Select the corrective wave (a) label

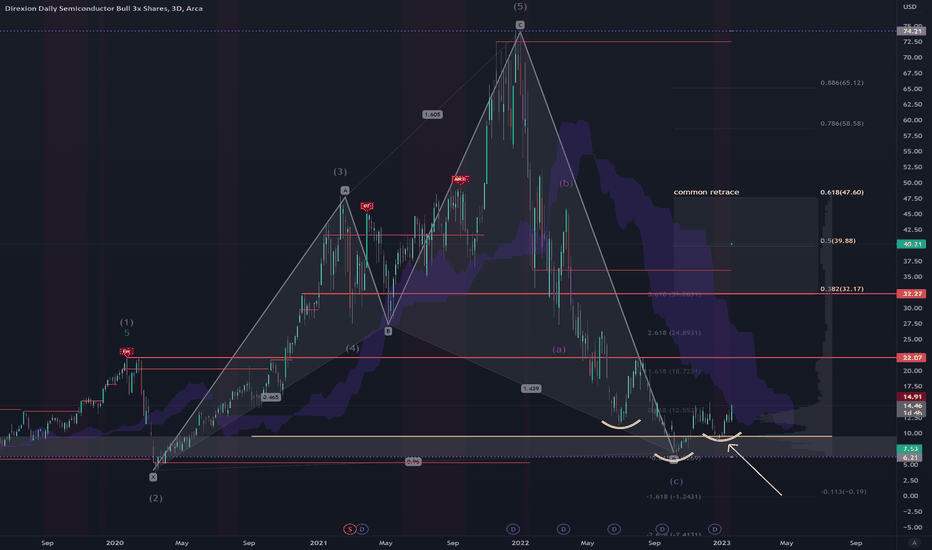point(559,350)
